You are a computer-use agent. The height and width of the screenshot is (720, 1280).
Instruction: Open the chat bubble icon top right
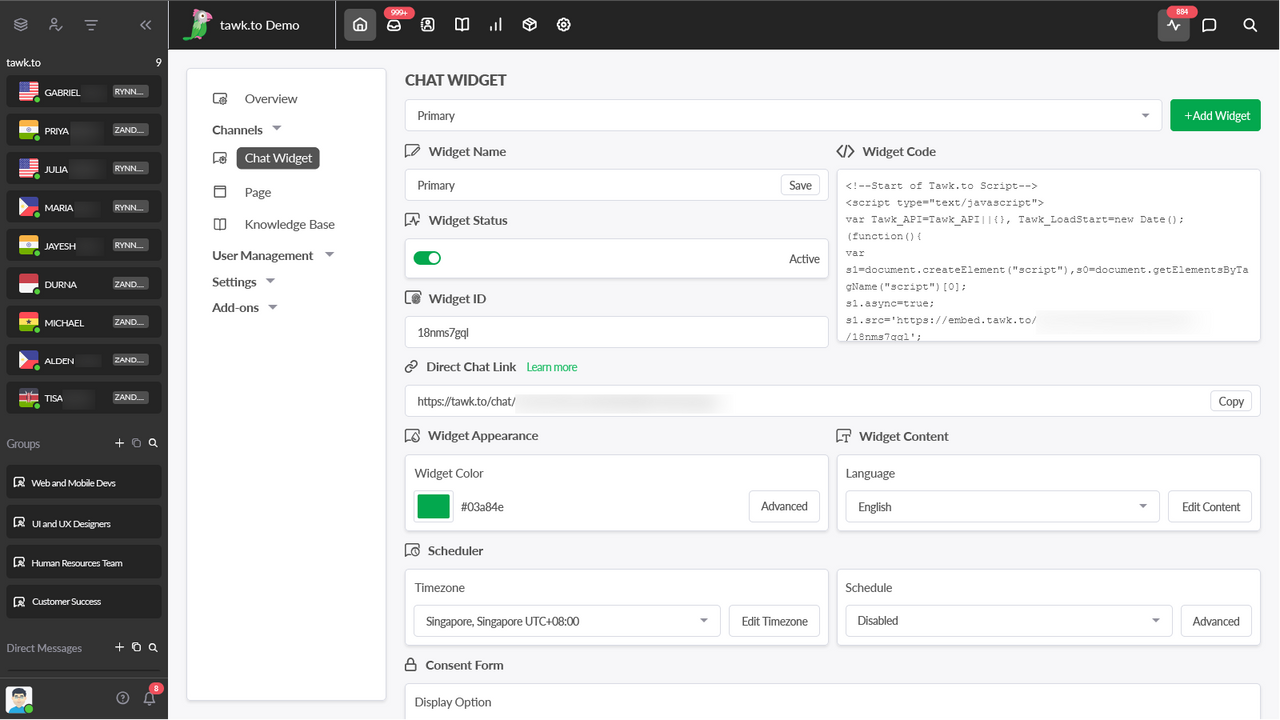[x=1210, y=25]
